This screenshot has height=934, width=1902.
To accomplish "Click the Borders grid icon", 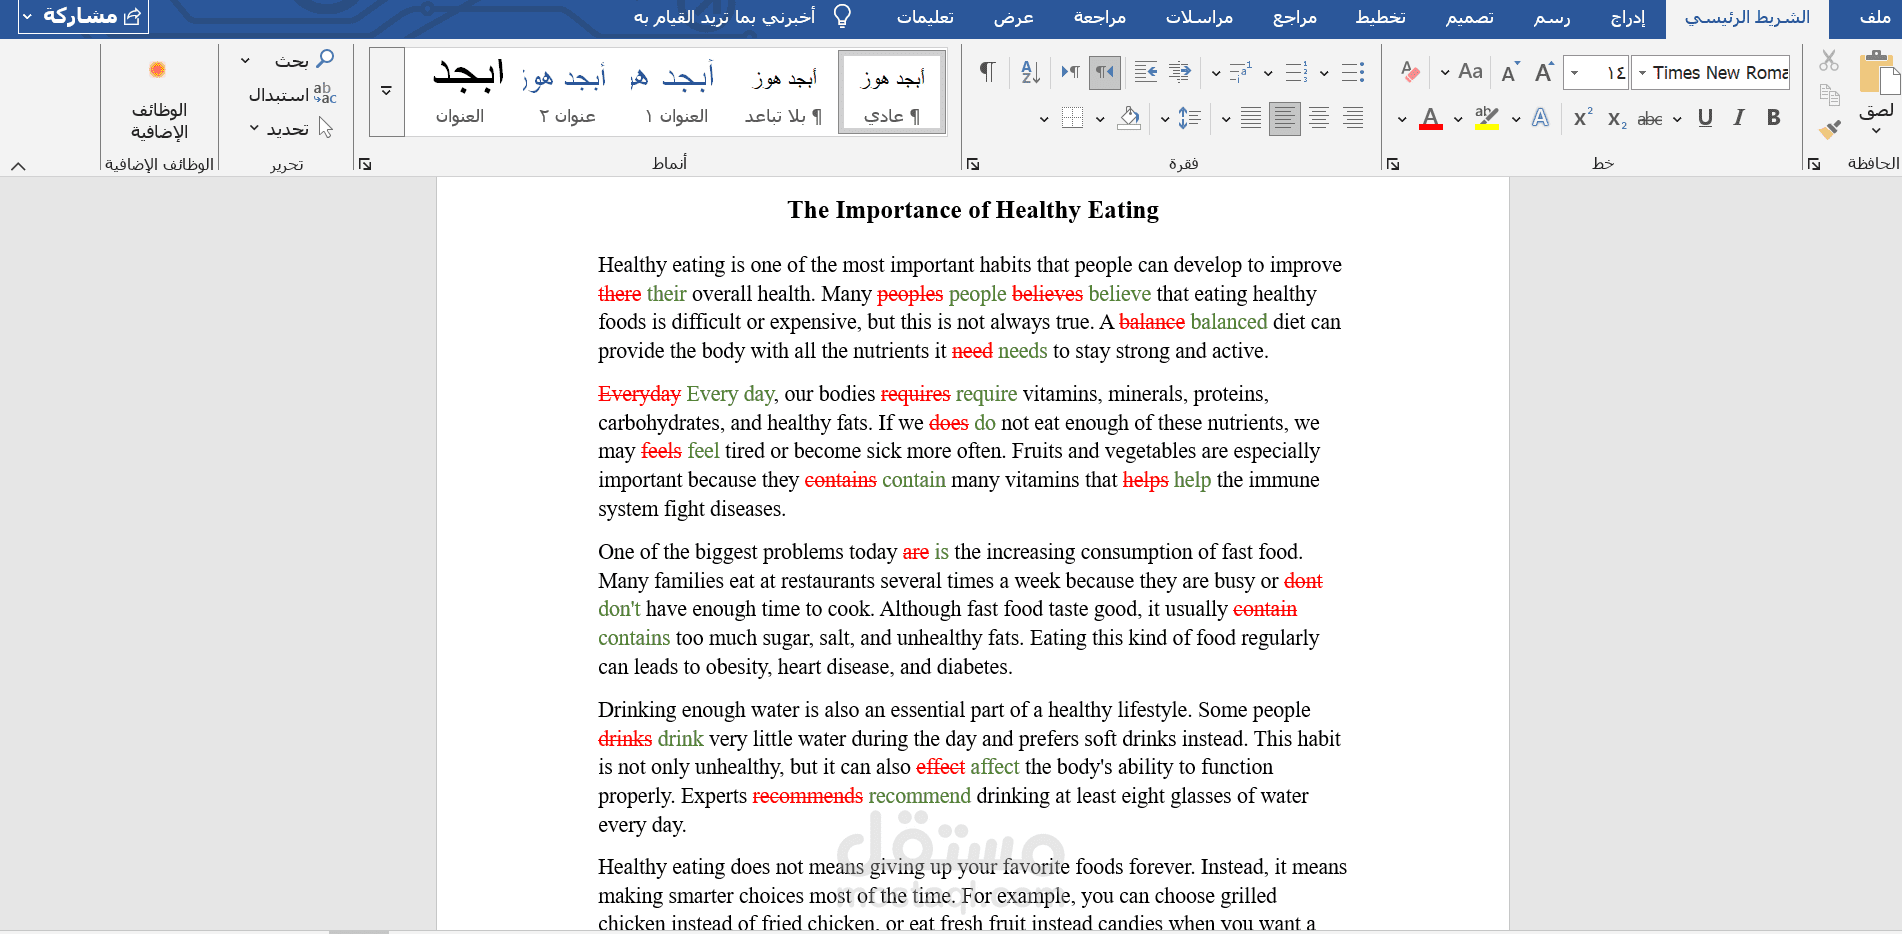I will coord(1072,118).
